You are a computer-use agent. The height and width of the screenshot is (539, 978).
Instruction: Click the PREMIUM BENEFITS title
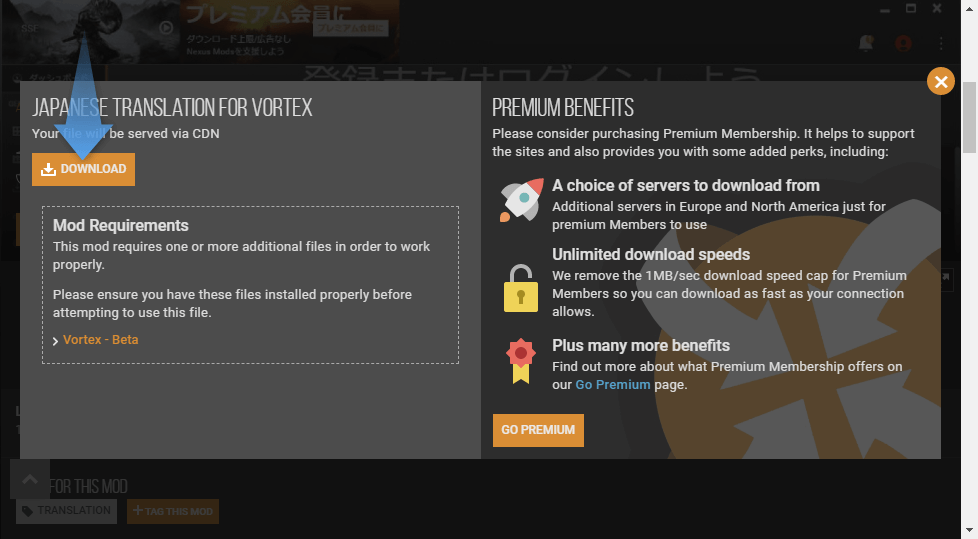(x=563, y=108)
